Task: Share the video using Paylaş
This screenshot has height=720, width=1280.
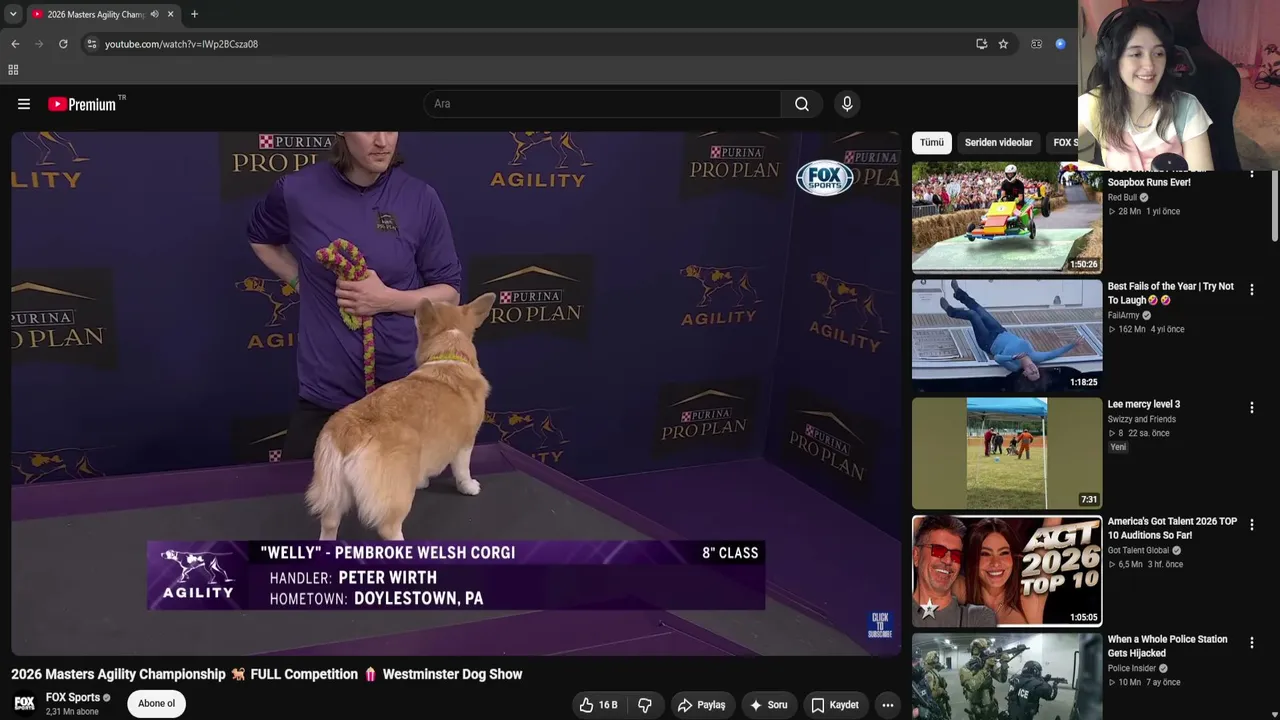Action: point(701,705)
